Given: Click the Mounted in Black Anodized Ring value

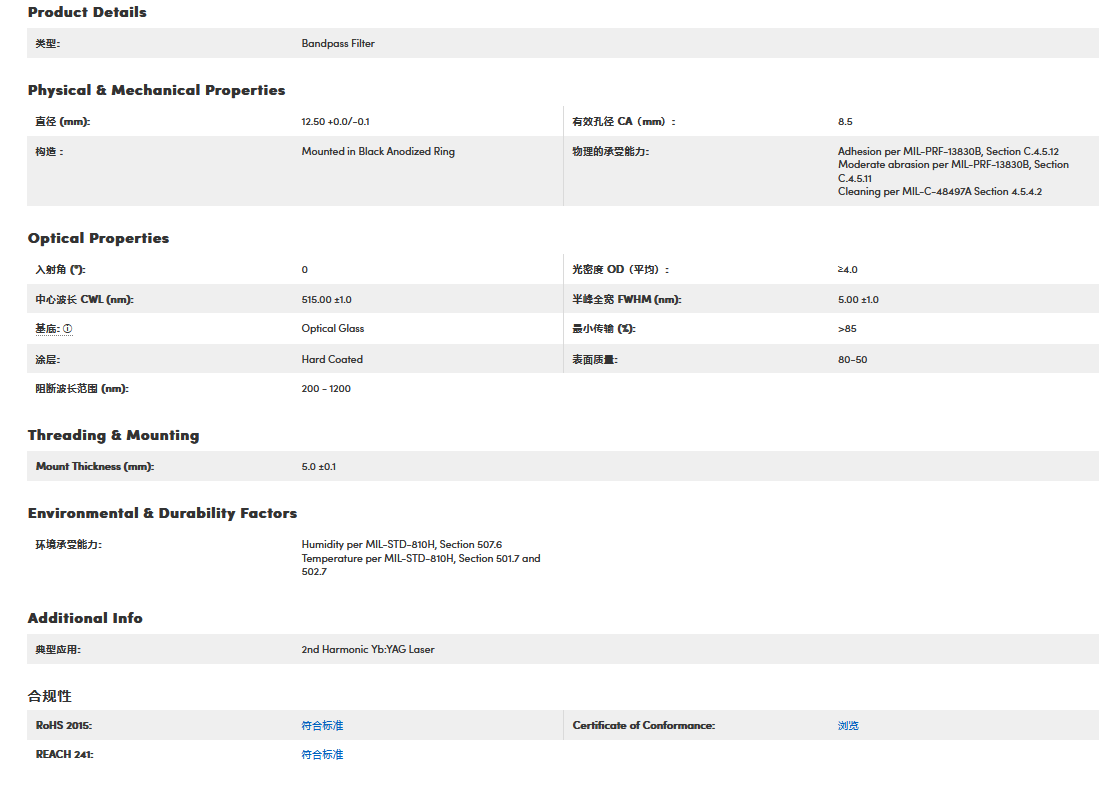Looking at the screenshot, I should (x=378, y=152).
